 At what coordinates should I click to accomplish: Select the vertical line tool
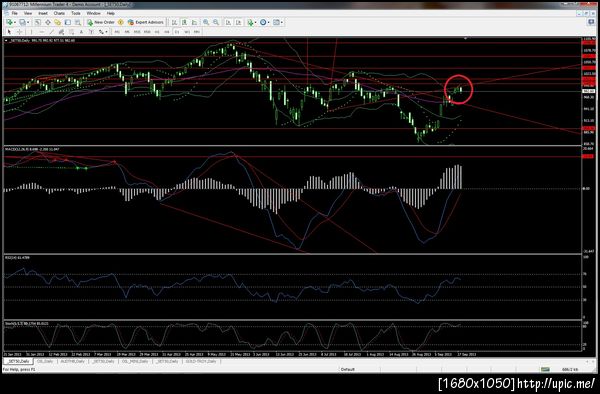pyautogui.click(x=31, y=32)
